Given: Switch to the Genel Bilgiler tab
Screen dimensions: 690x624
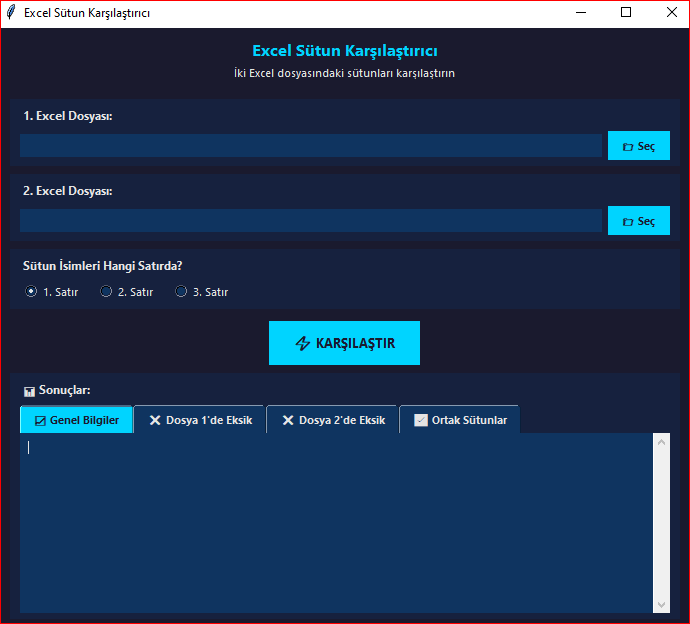Looking at the screenshot, I should pyautogui.click(x=77, y=420).
